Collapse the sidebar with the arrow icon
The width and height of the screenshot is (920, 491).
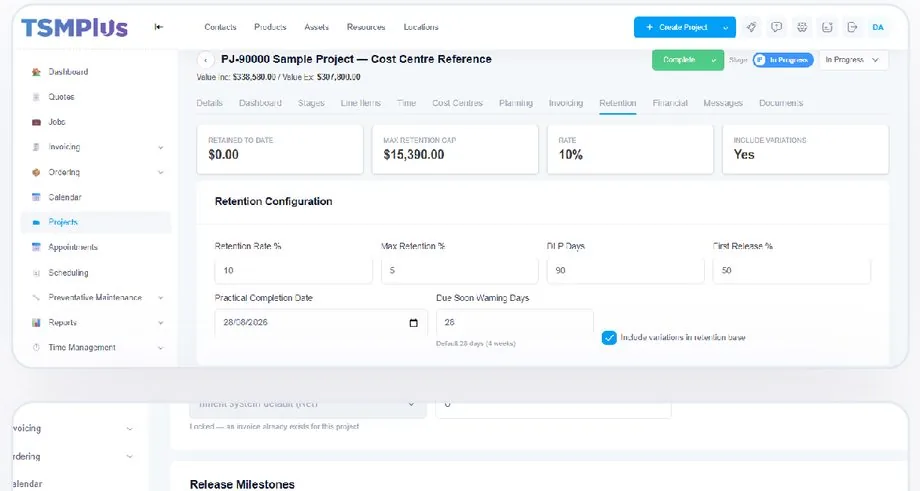(158, 27)
